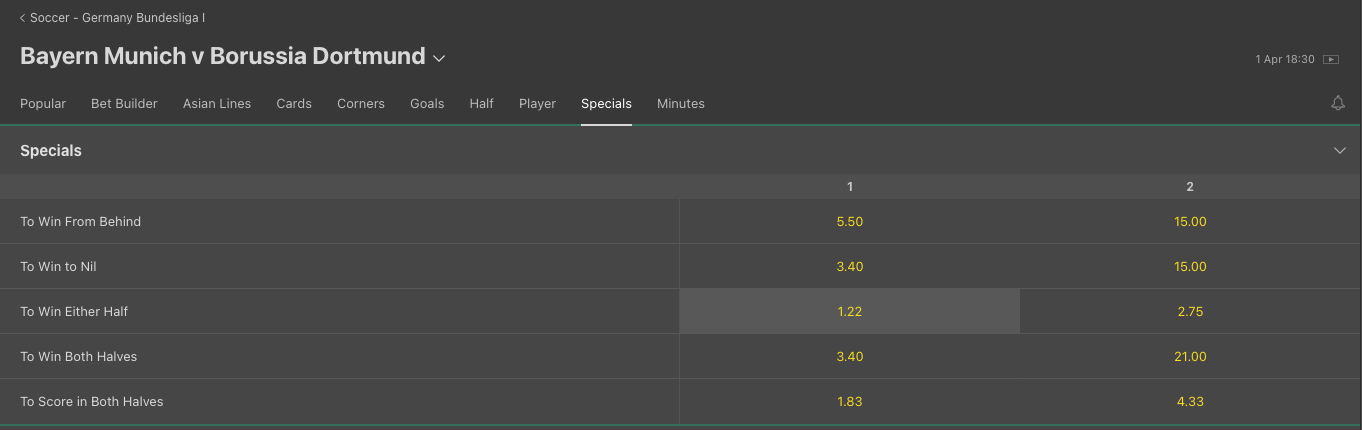Open the match selector dropdown arrow
This screenshot has width=1362, height=430.
click(x=439, y=59)
